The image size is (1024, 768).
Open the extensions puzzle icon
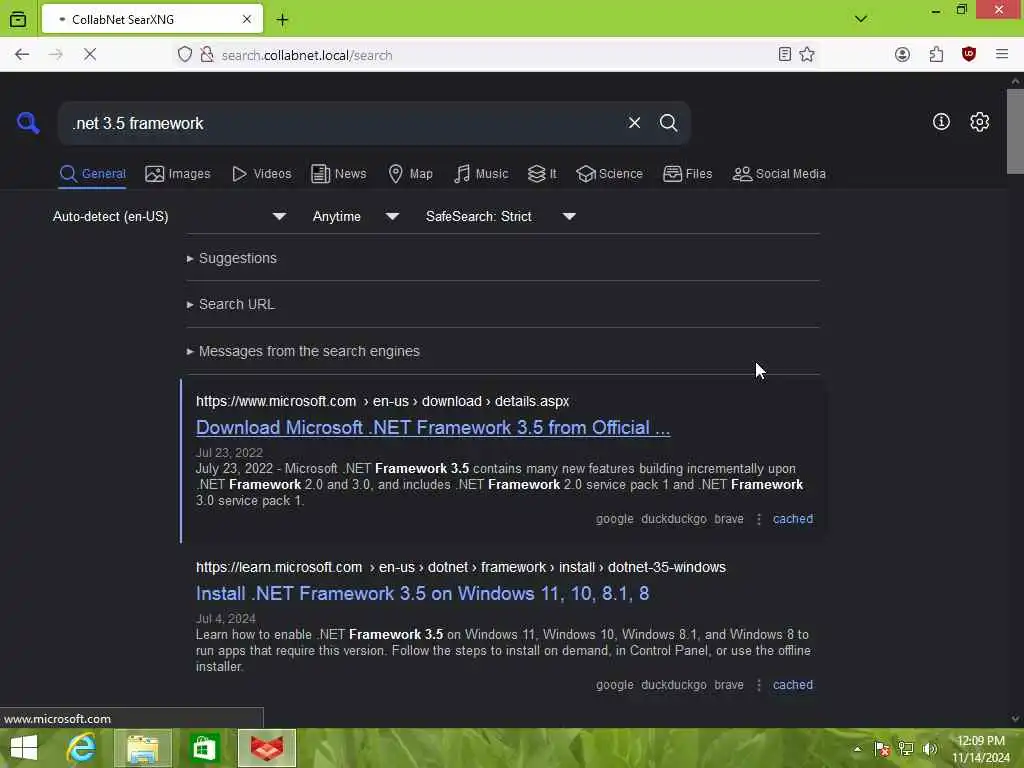tap(936, 55)
